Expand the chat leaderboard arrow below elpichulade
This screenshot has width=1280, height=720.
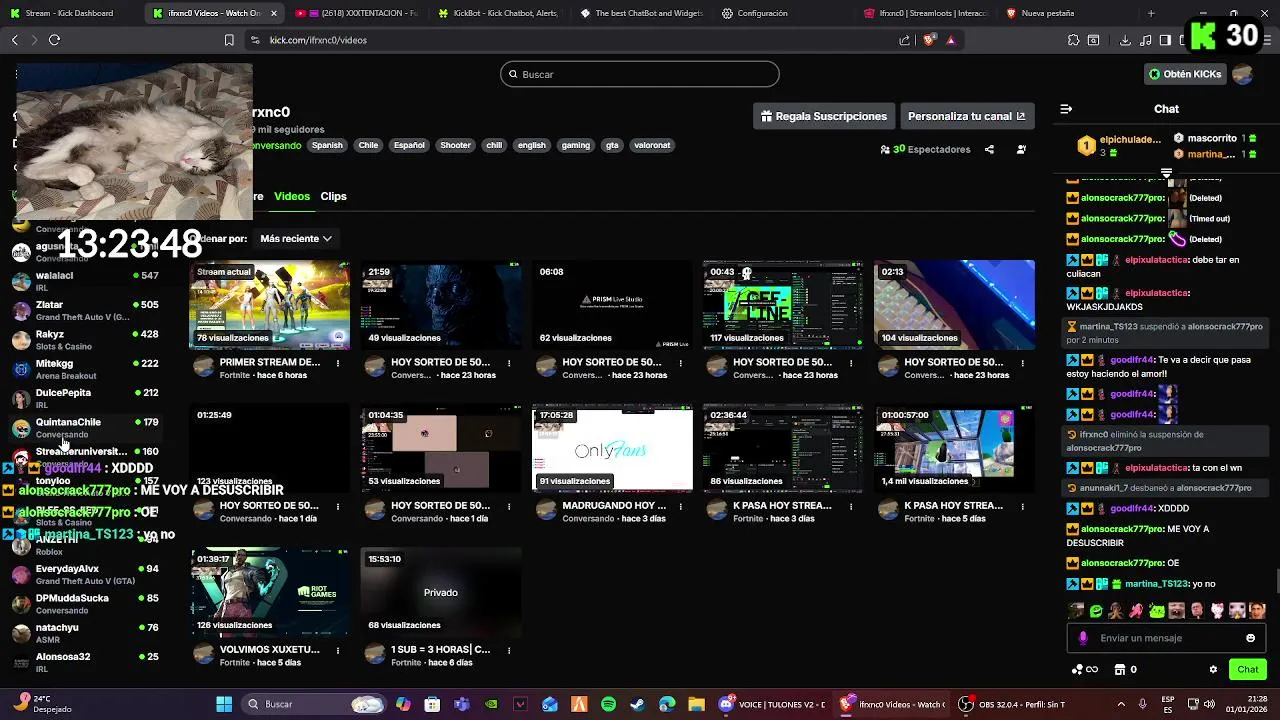[x=1166, y=173]
